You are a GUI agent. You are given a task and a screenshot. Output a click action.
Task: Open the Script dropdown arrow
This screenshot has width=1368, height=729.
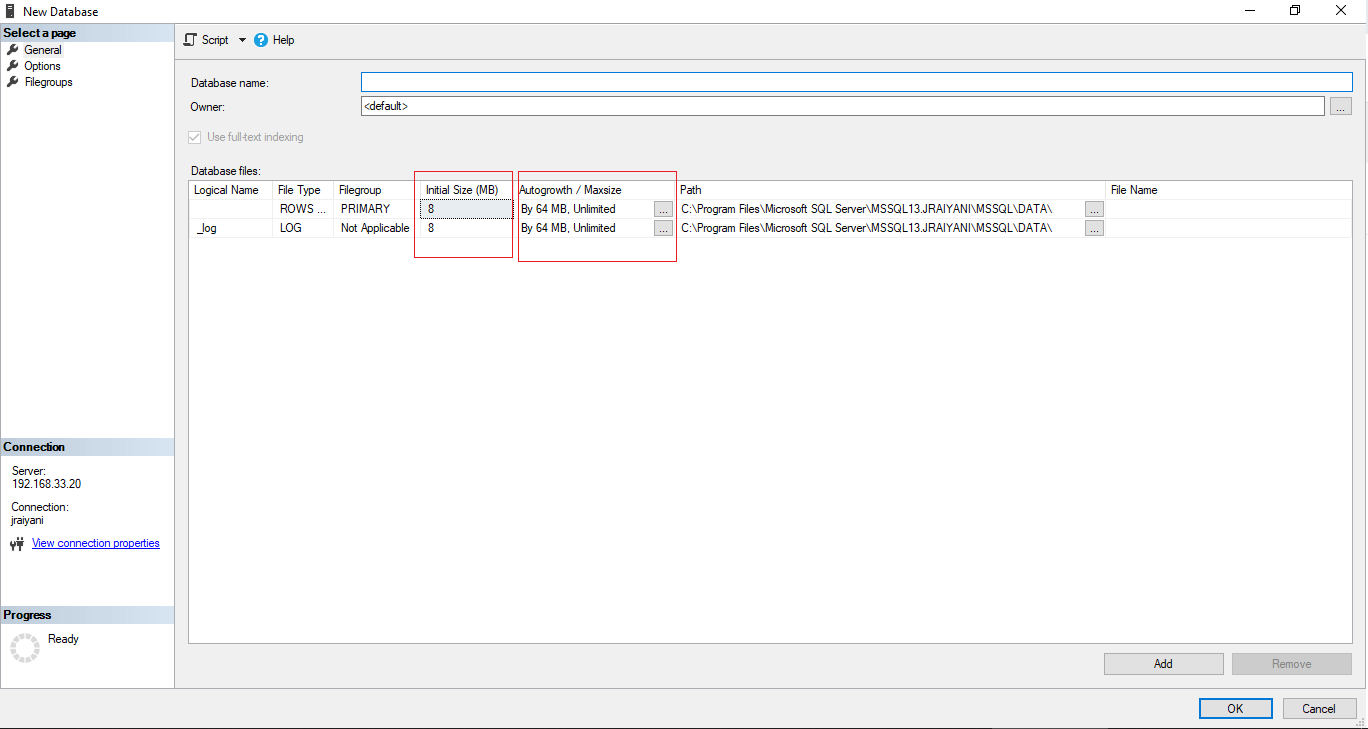point(241,40)
